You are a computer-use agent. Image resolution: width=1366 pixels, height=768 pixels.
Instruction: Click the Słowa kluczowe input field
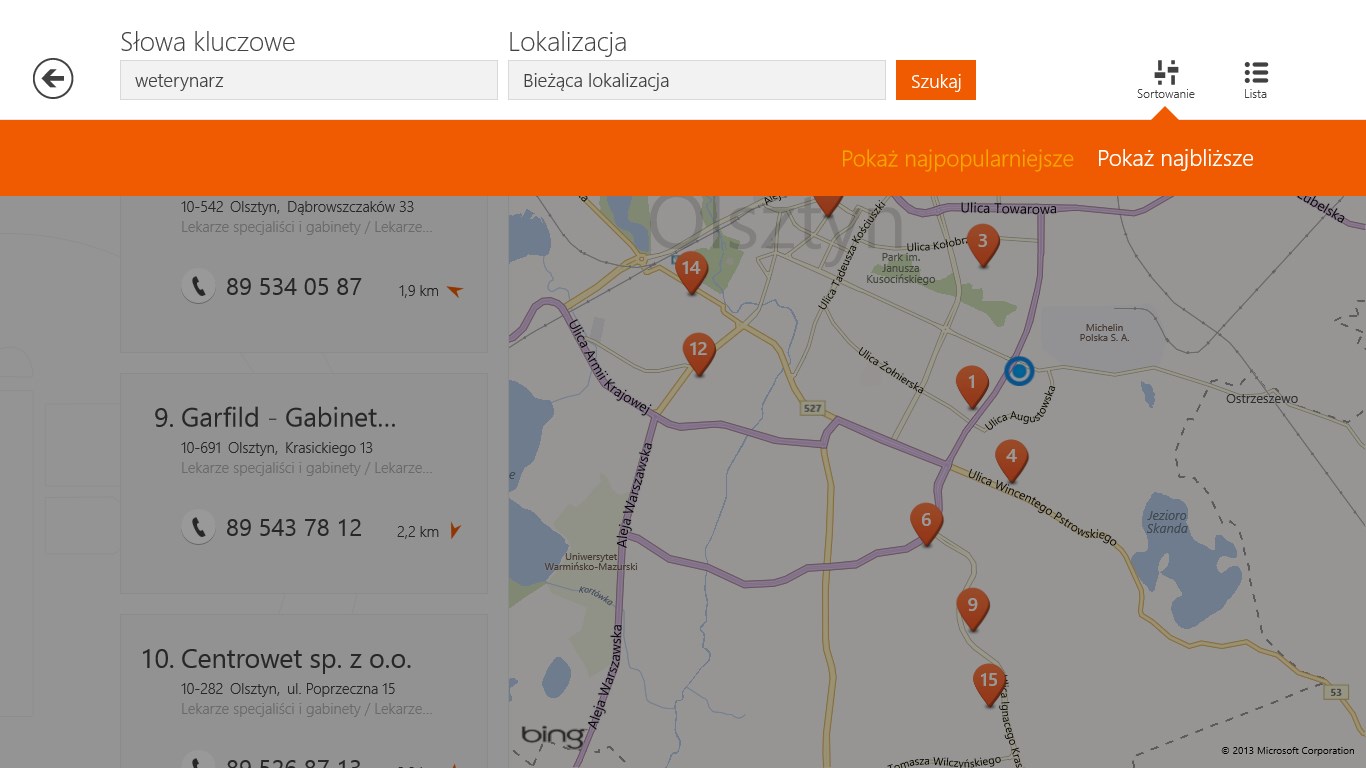[x=307, y=80]
